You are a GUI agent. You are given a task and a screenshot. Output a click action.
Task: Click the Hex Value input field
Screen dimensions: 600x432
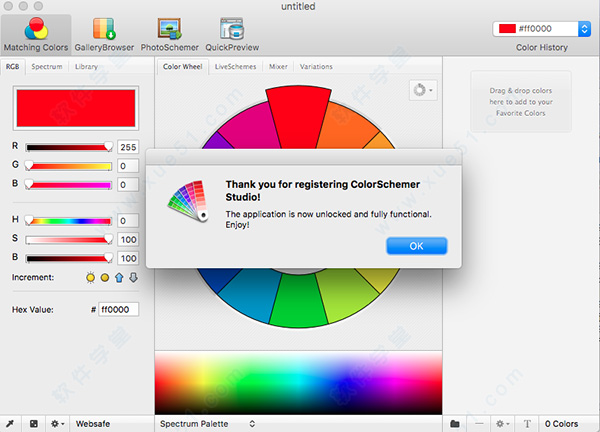tap(119, 309)
